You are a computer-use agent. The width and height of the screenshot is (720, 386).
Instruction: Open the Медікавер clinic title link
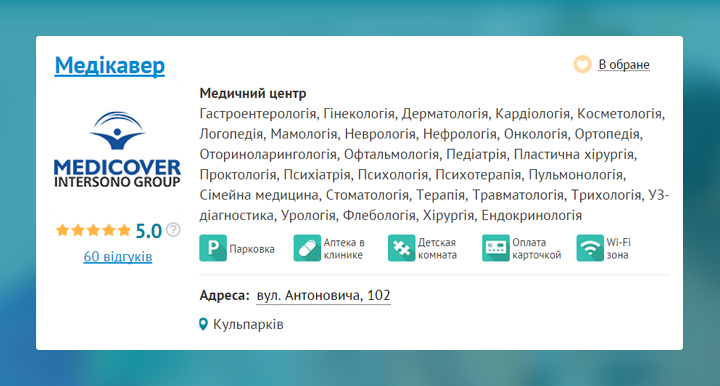click(x=109, y=65)
